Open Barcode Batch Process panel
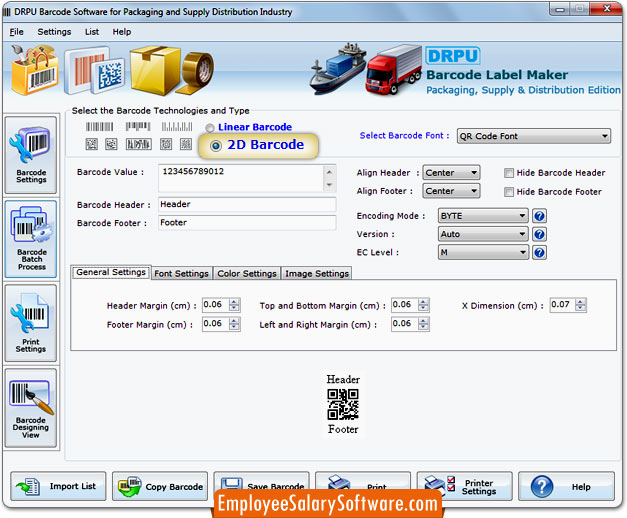Image resolution: width=627 pixels, height=518 pixels. (31, 239)
